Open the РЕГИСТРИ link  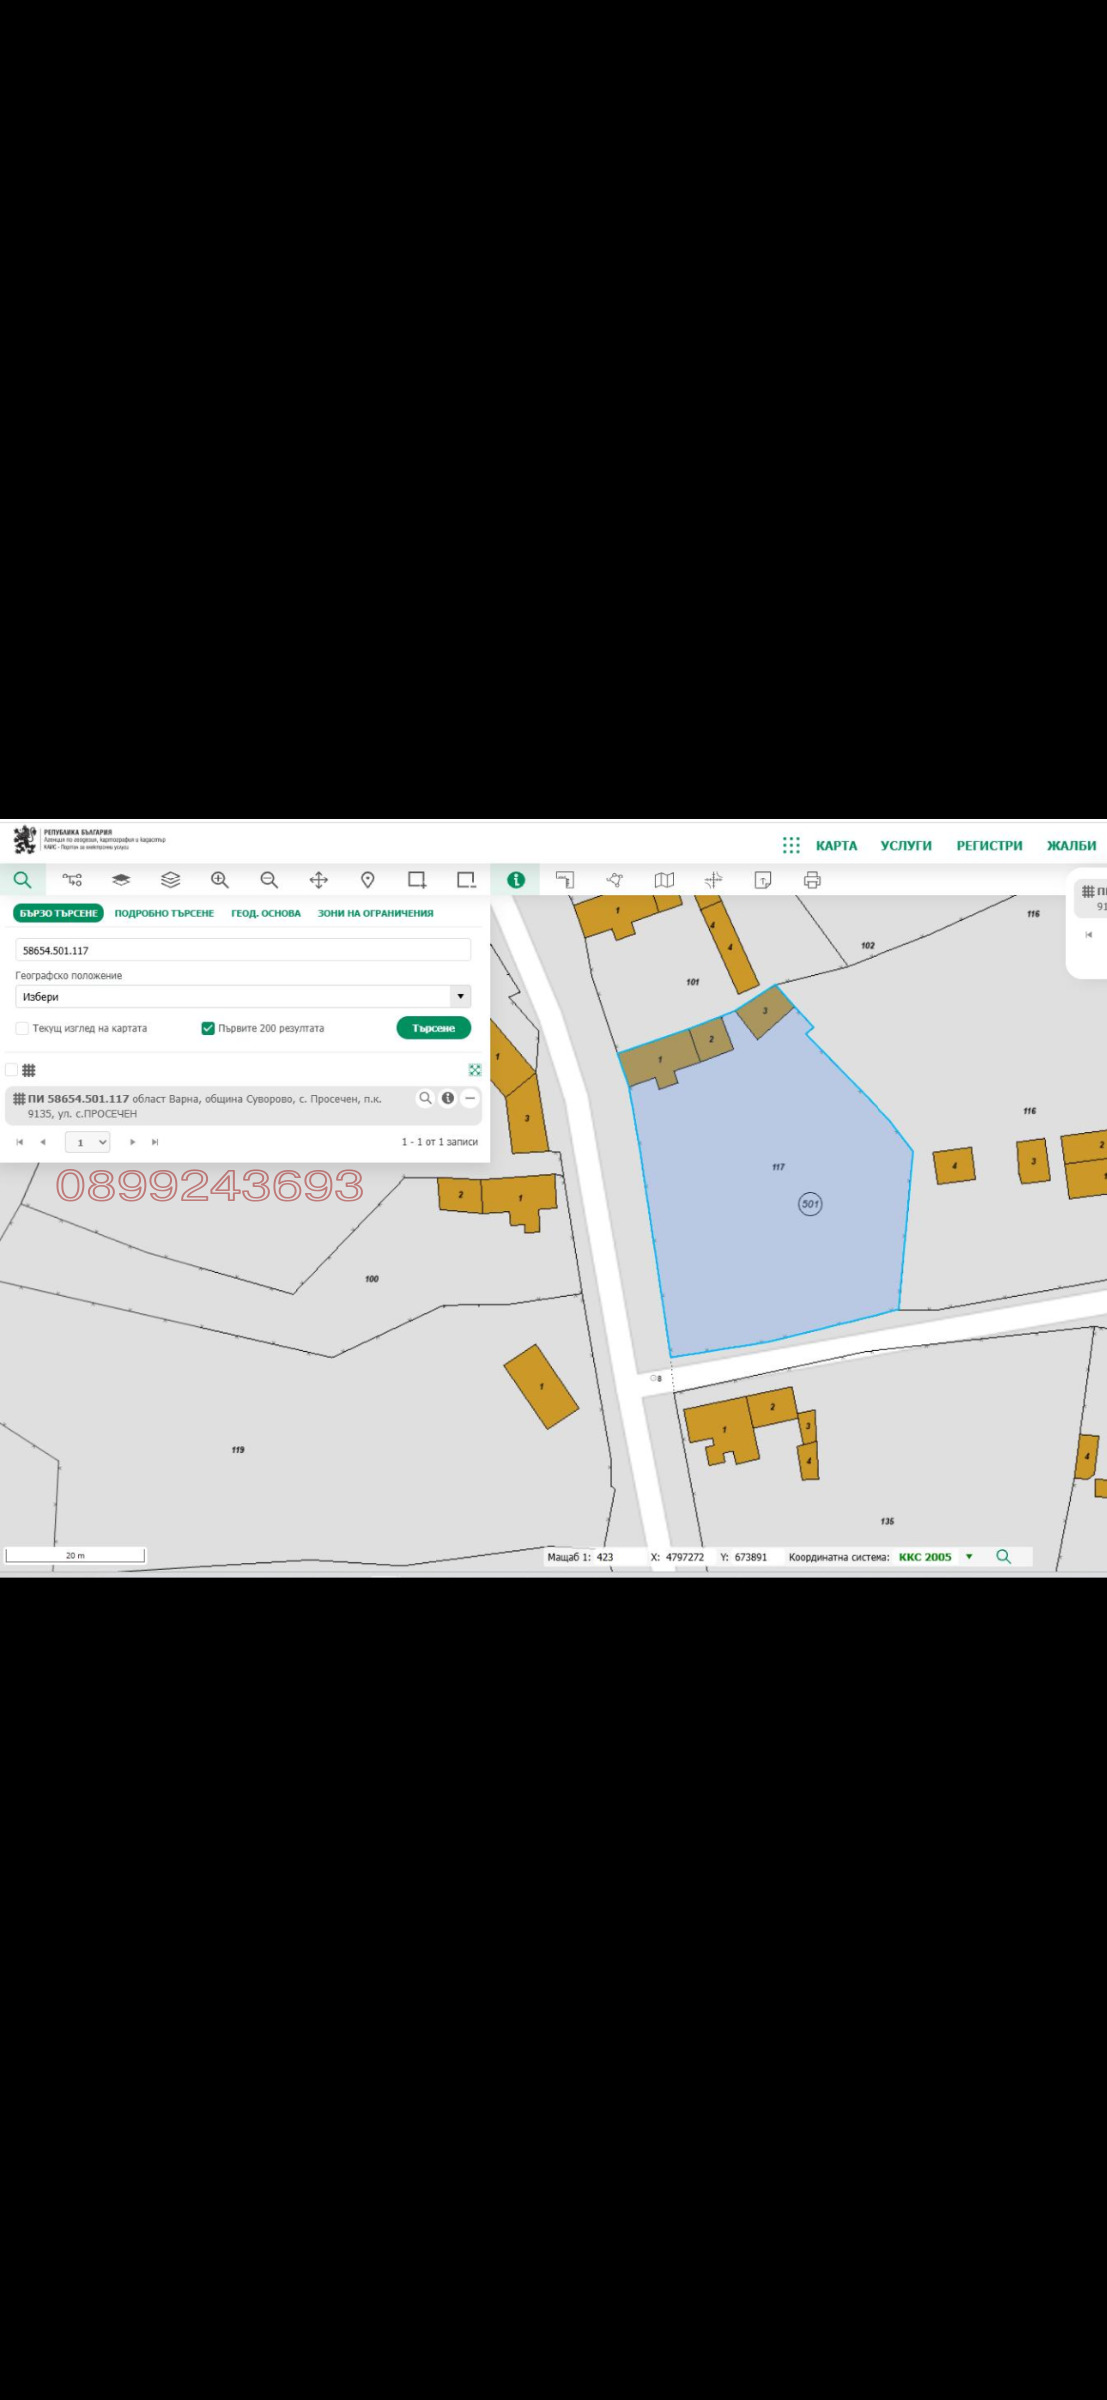pyautogui.click(x=989, y=845)
